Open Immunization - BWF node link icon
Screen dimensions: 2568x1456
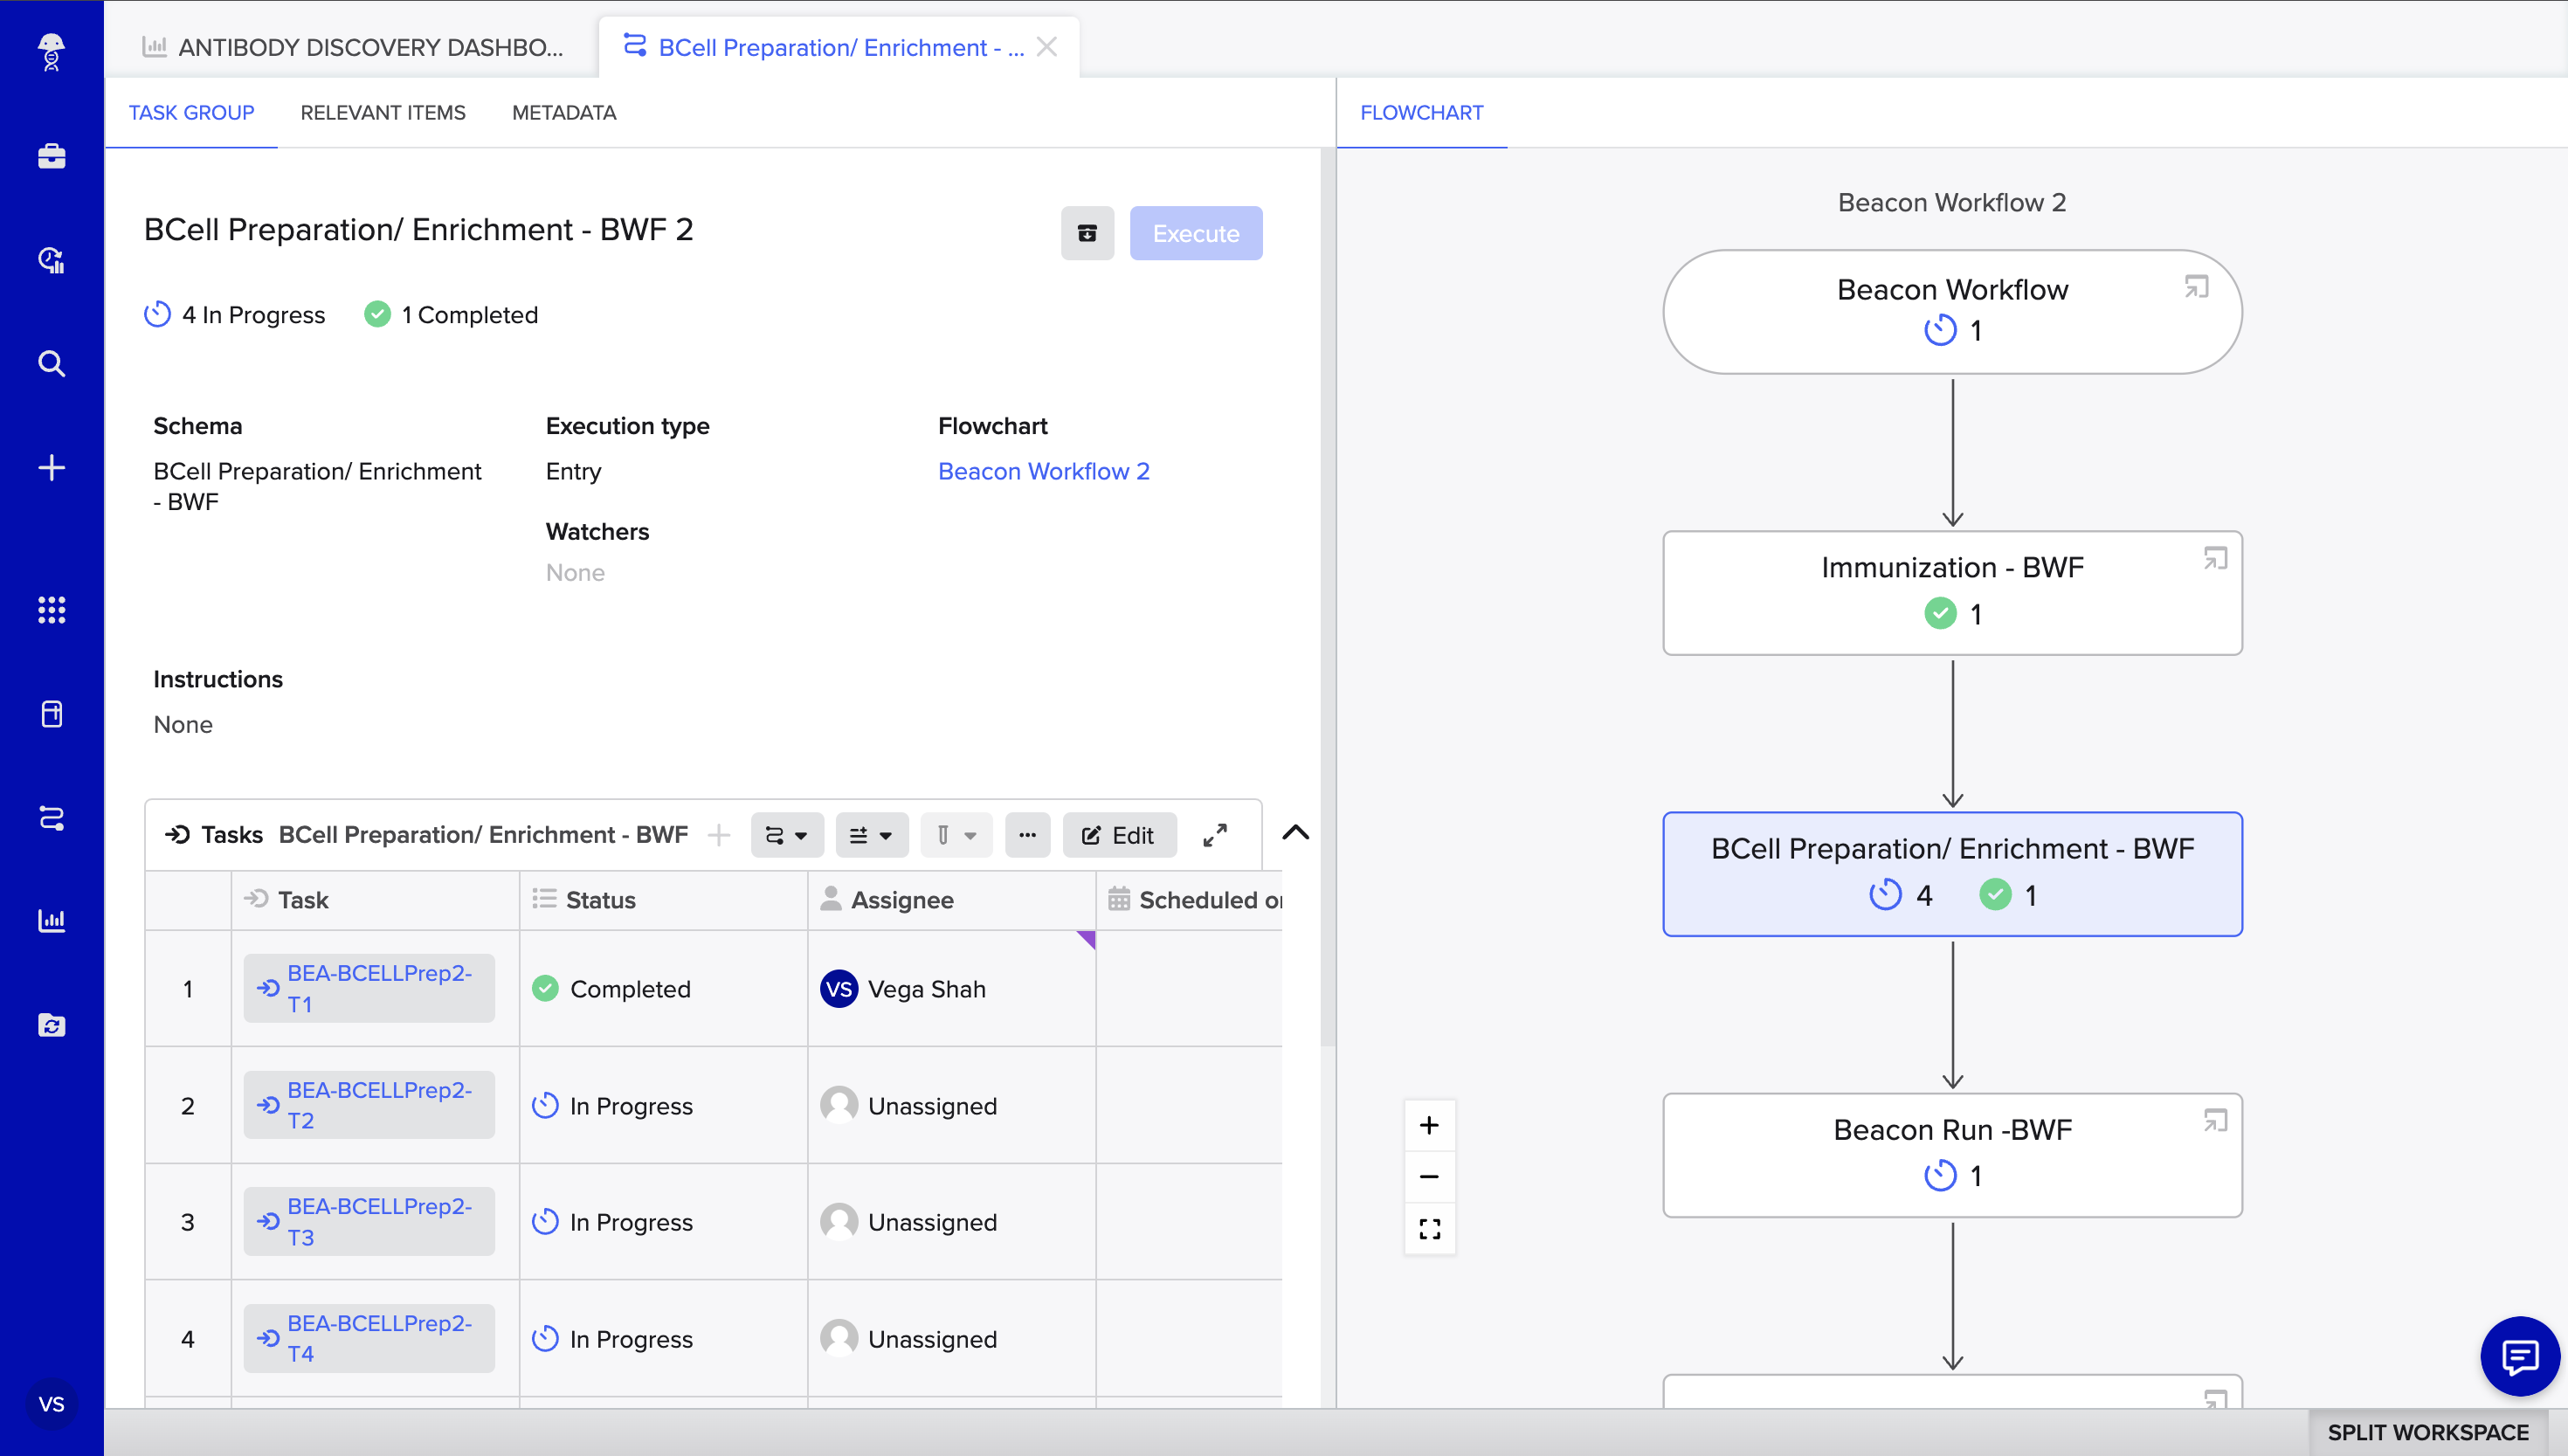pyautogui.click(x=2215, y=559)
